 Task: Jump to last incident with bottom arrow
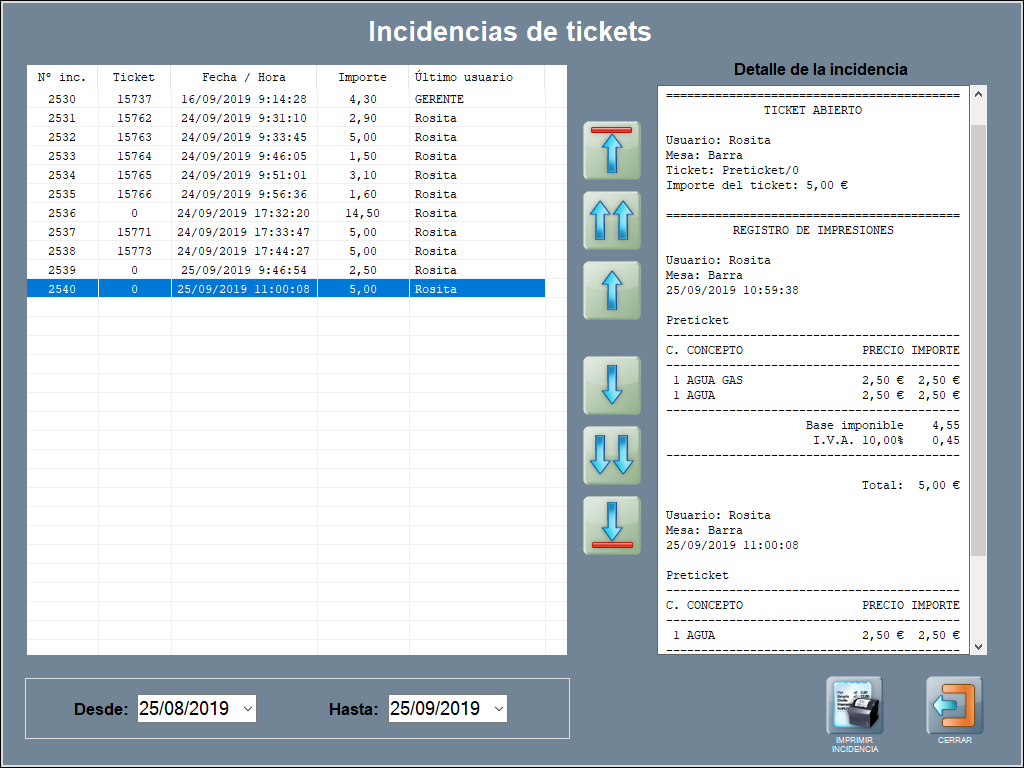pos(612,525)
